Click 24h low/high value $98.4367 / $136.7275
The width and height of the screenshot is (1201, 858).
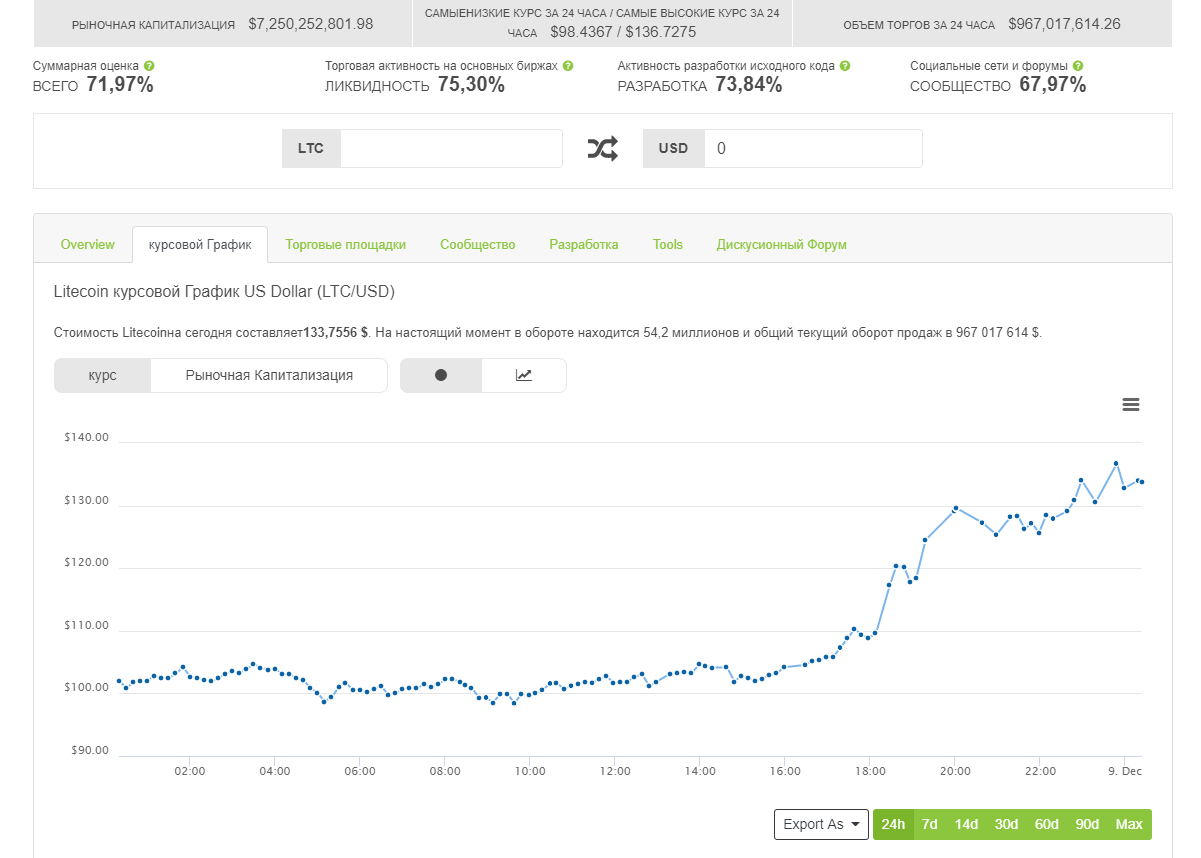click(623, 32)
